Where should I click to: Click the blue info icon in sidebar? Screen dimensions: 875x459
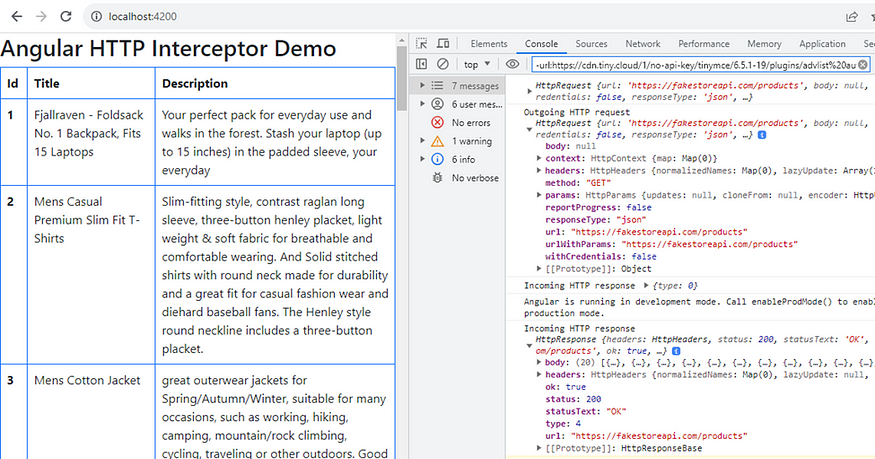point(438,160)
